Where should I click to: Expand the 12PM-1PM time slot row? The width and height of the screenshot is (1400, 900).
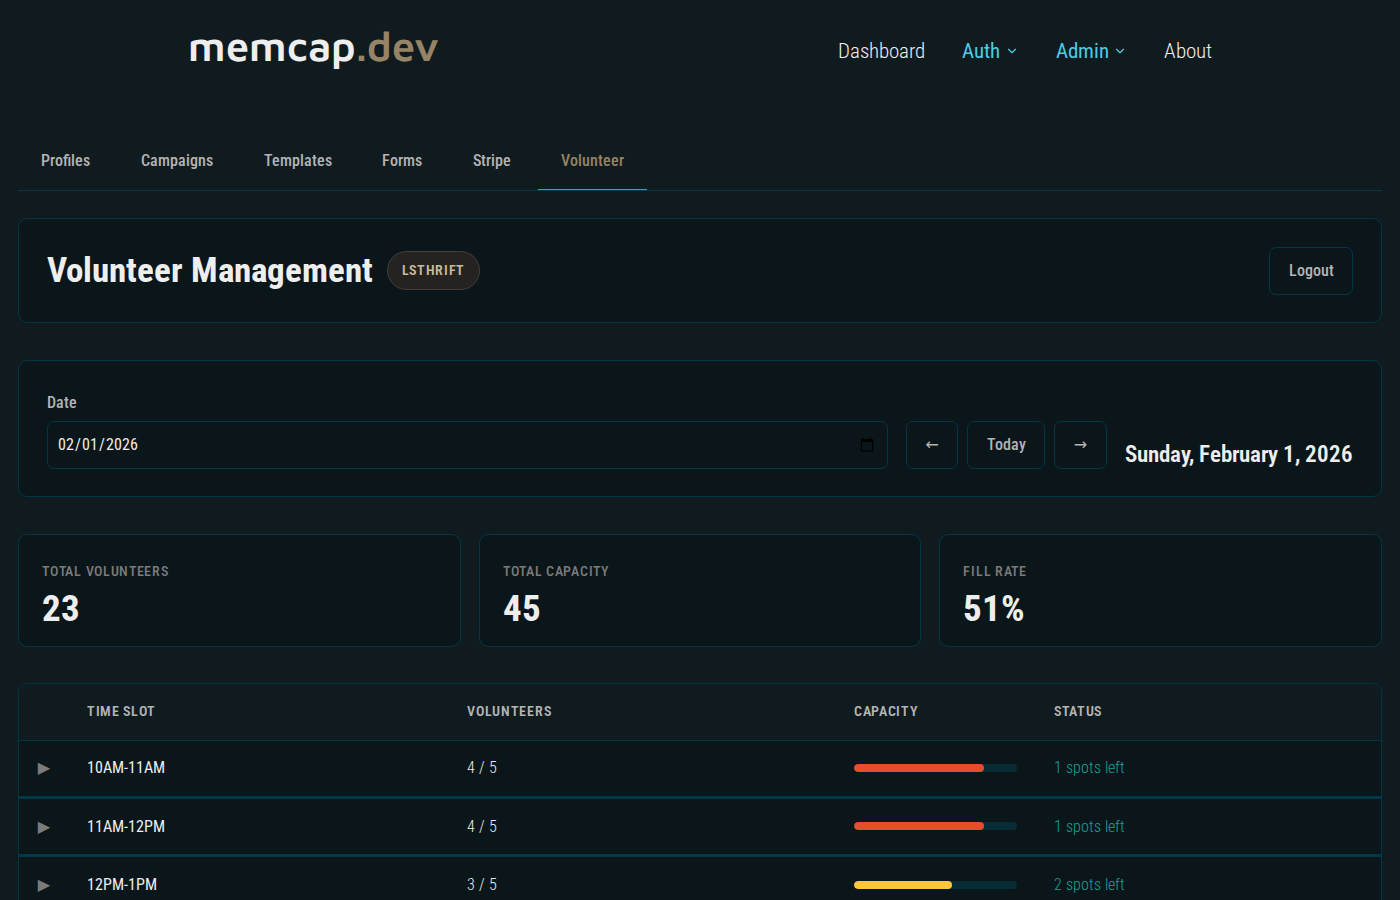pos(44,885)
